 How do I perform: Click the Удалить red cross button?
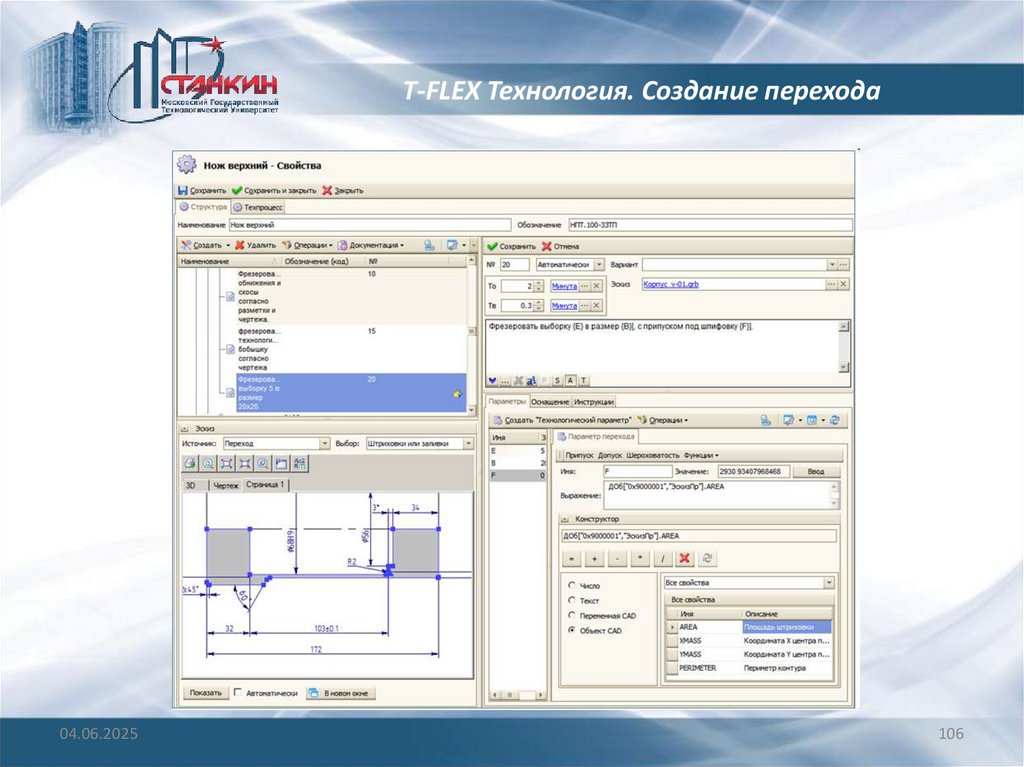(x=255, y=245)
